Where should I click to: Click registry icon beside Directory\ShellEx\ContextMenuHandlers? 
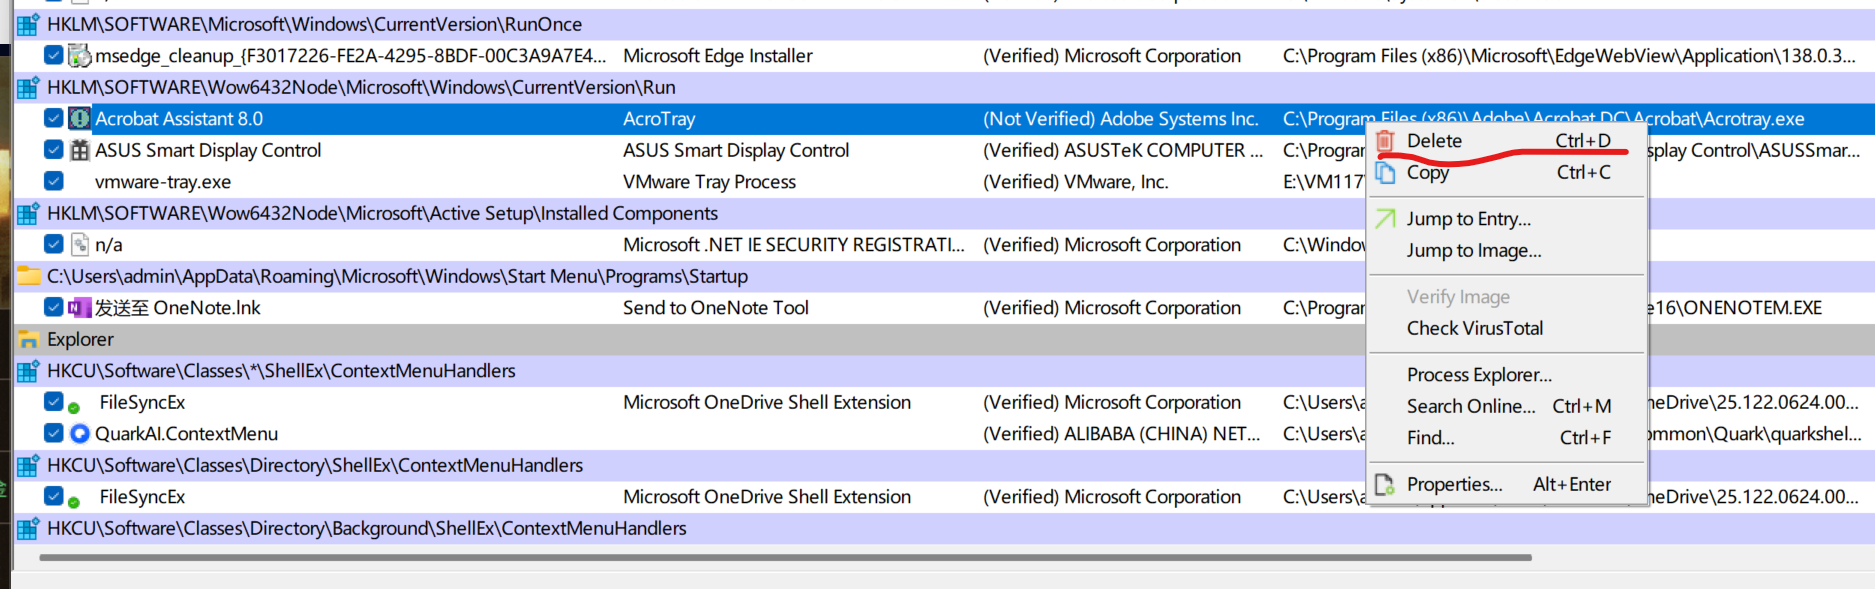click(x=28, y=465)
